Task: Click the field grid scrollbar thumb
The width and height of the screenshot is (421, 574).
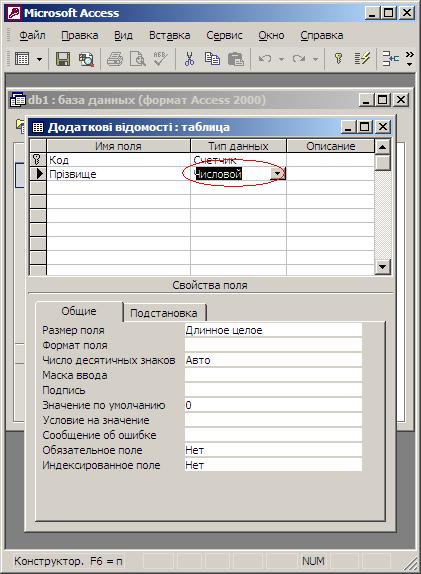Action: (x=383, y=162)
